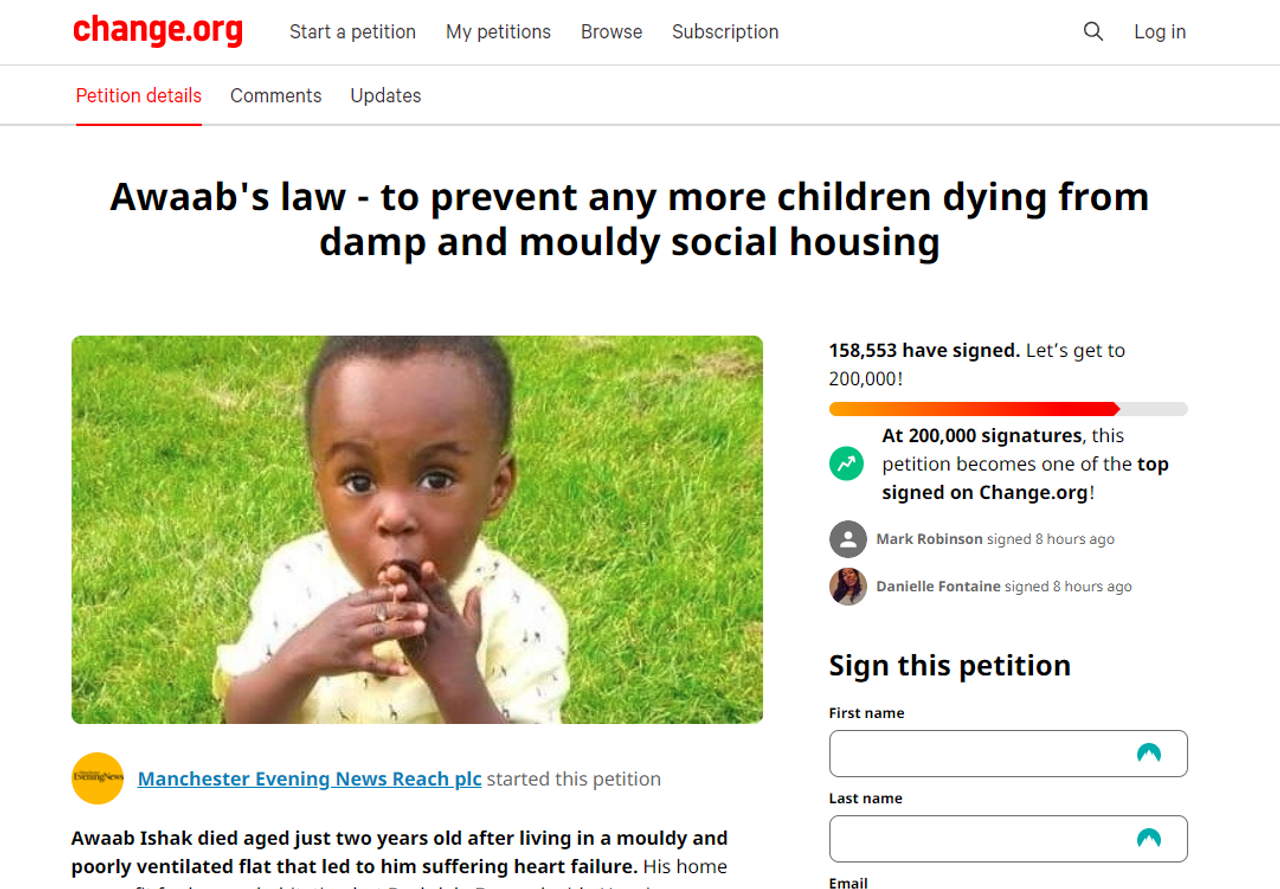Open Start a petition page
The image size is (1280, 889).
(x=352, y=32)
